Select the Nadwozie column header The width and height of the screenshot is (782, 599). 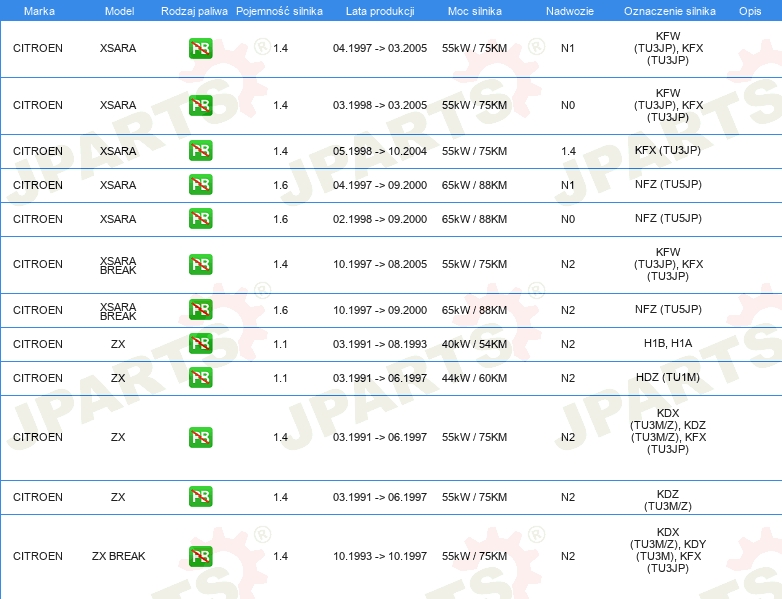pos(570,11)
